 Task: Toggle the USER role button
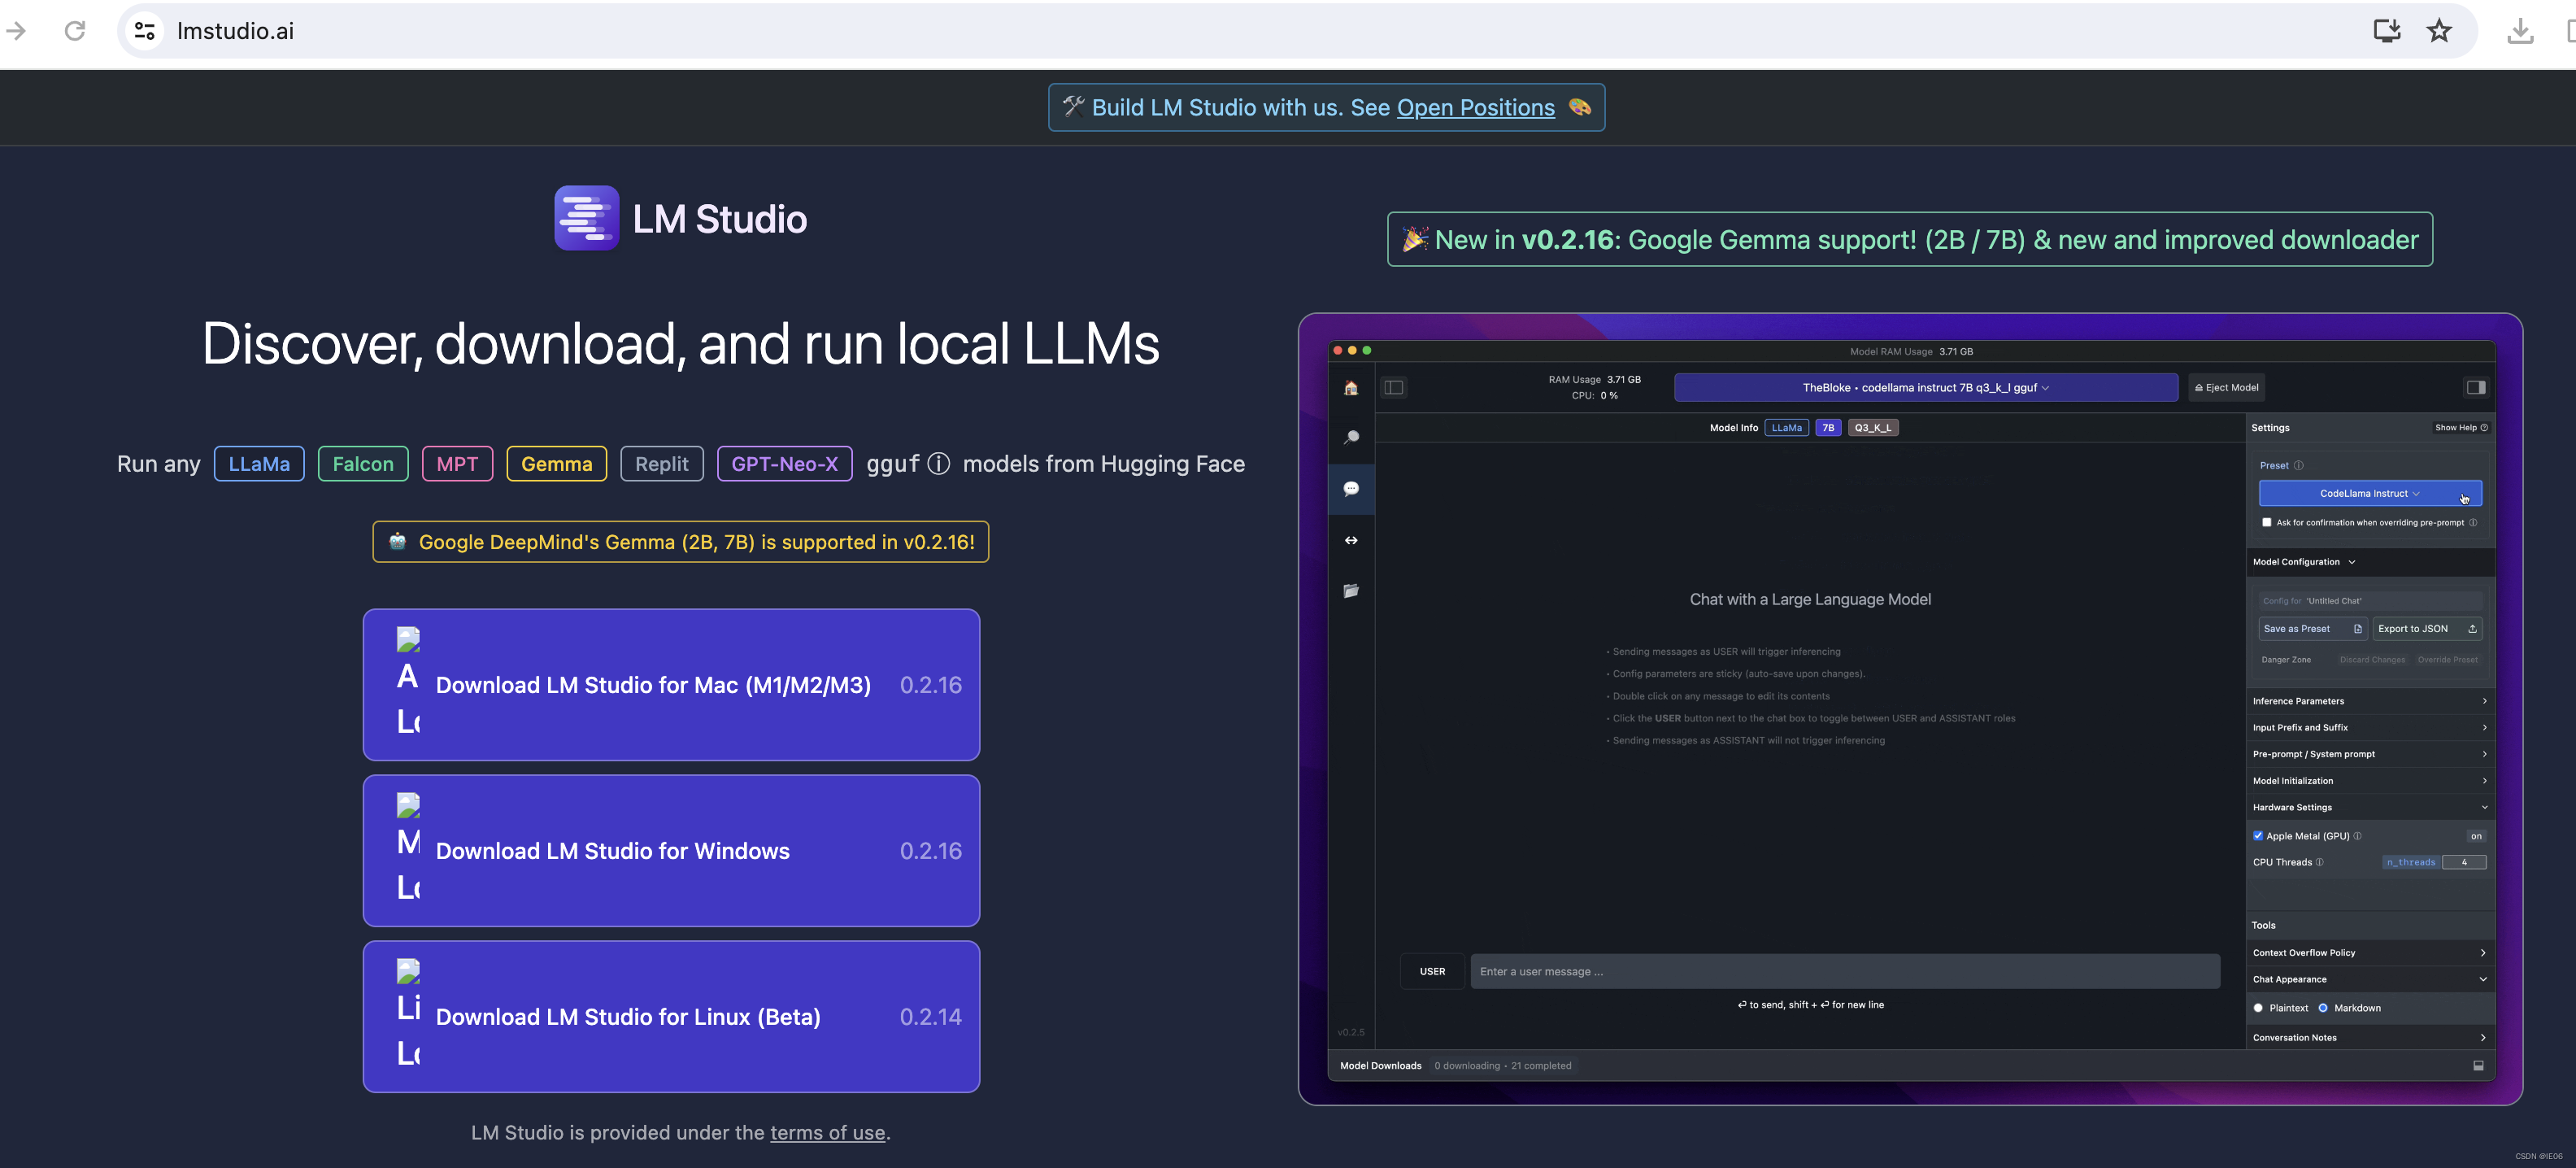tap(1432, 971)
